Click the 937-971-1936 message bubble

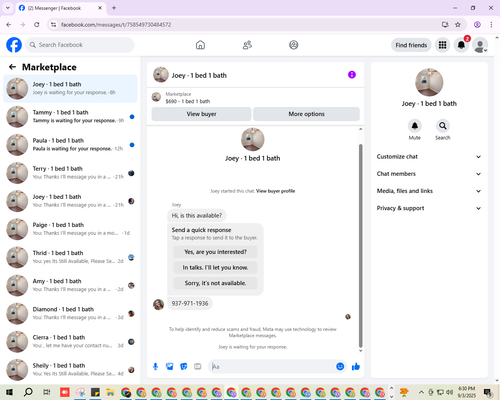[190, 304]
